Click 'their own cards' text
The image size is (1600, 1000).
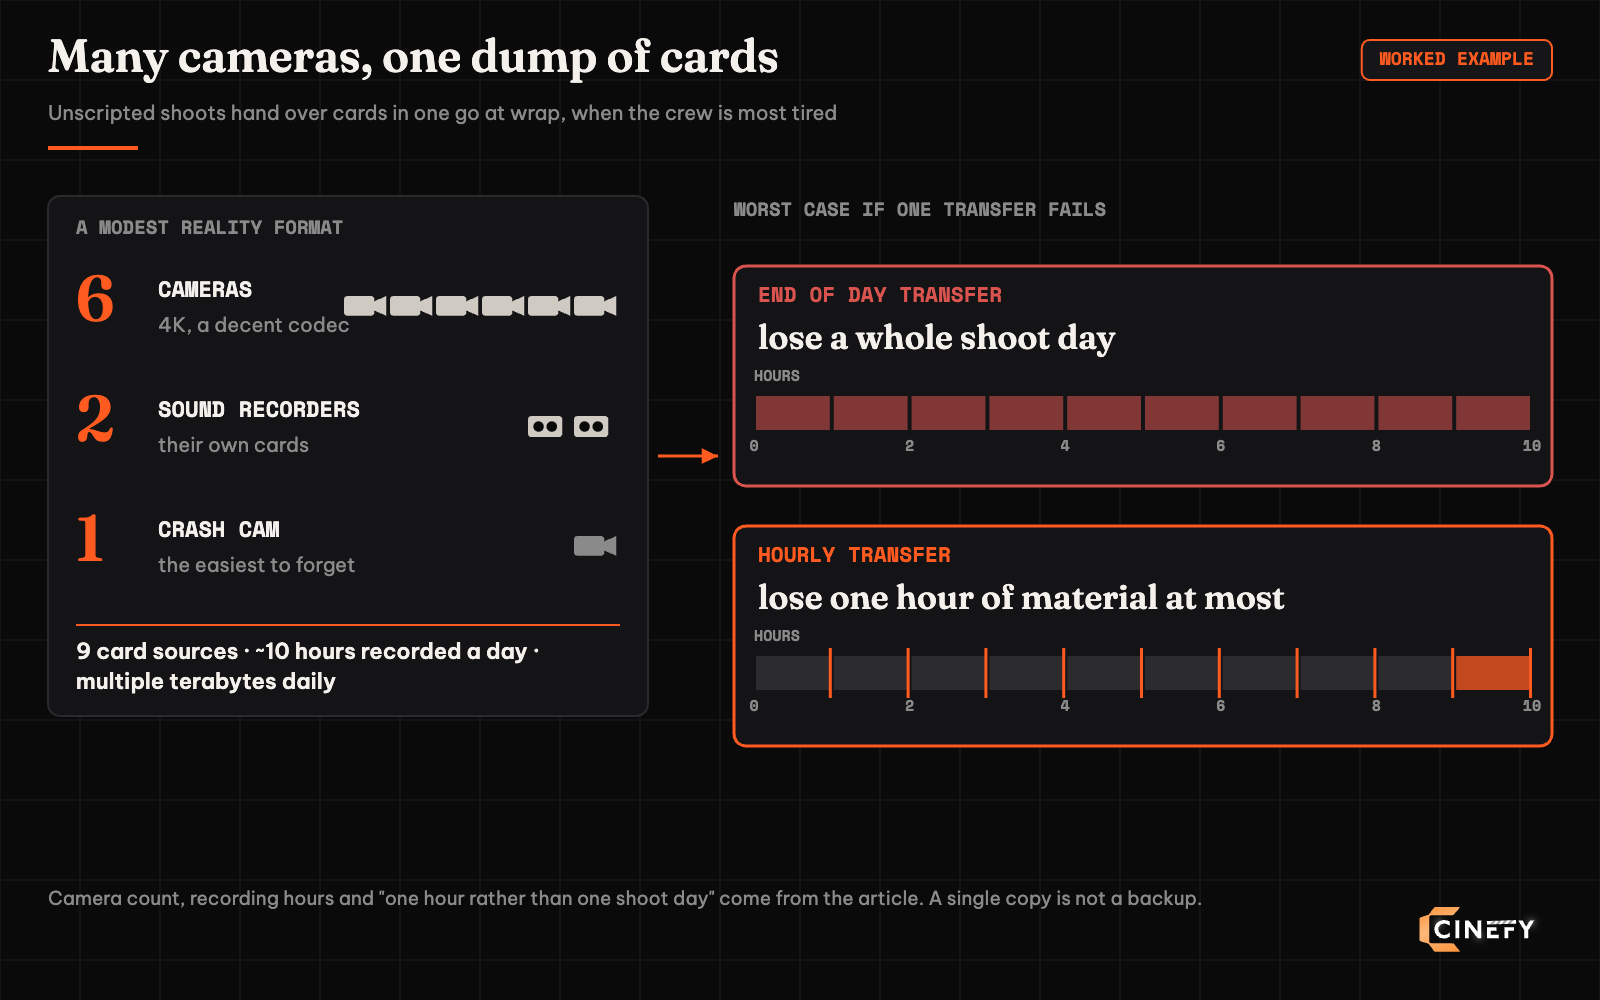(233, 445)
